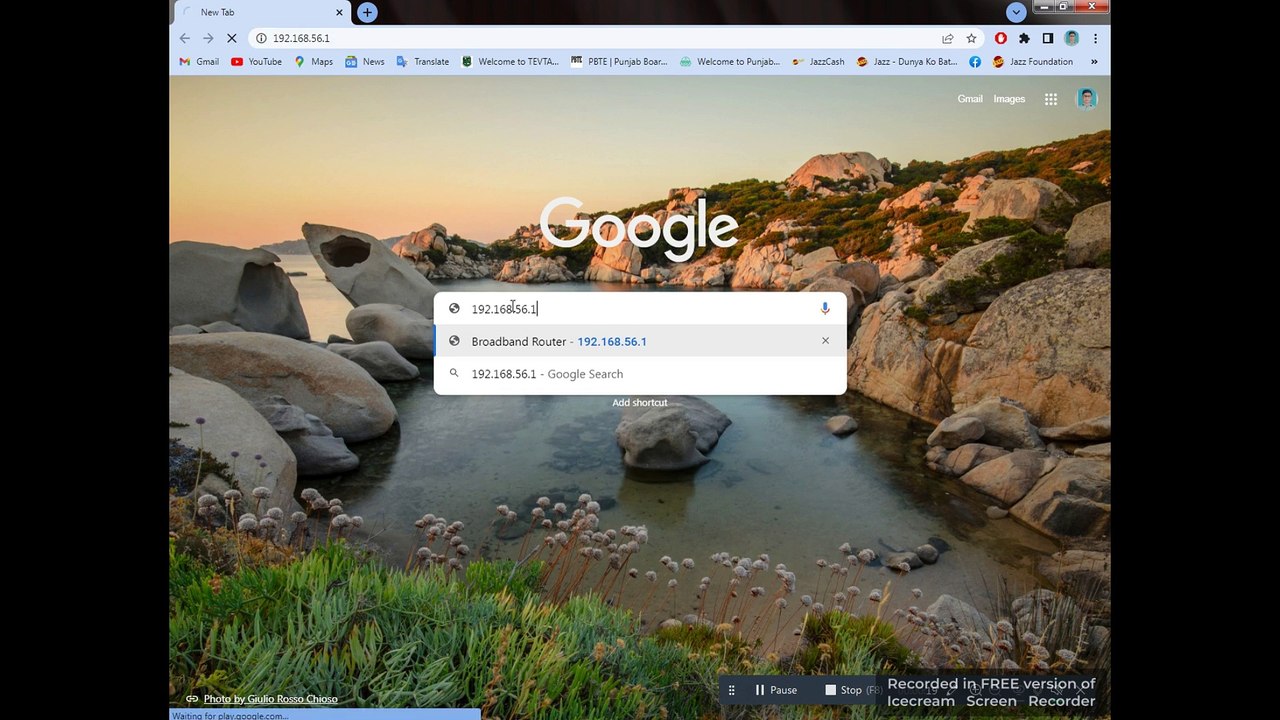
Task: Open the Facebook bookmark icon
Action: click(975, 61)
